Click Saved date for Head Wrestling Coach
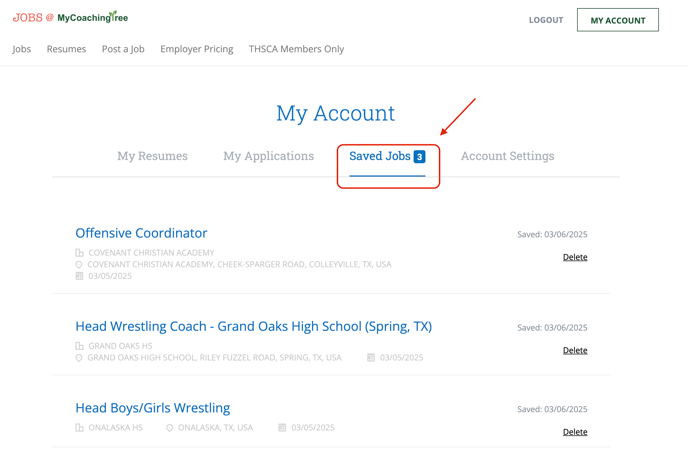Screen dimensions: 688x456 (552, 327)
